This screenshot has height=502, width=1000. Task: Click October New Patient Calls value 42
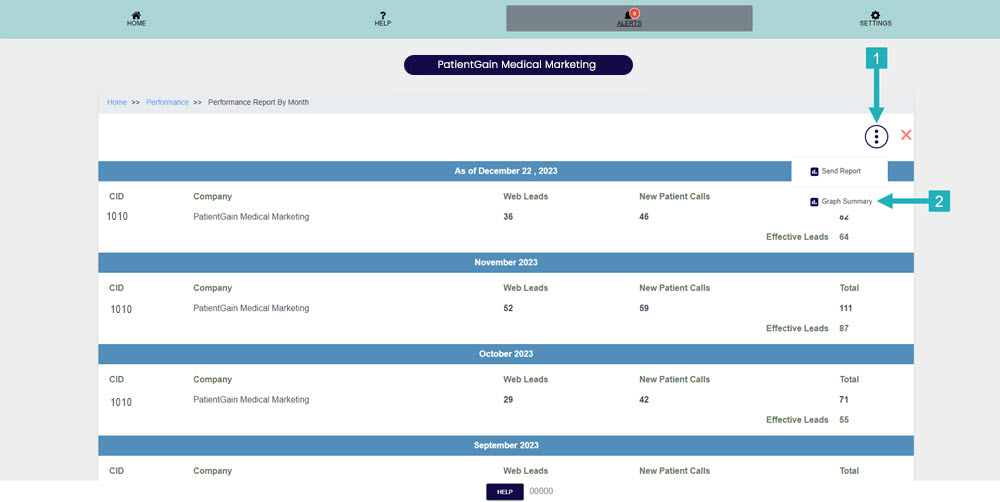643,400
